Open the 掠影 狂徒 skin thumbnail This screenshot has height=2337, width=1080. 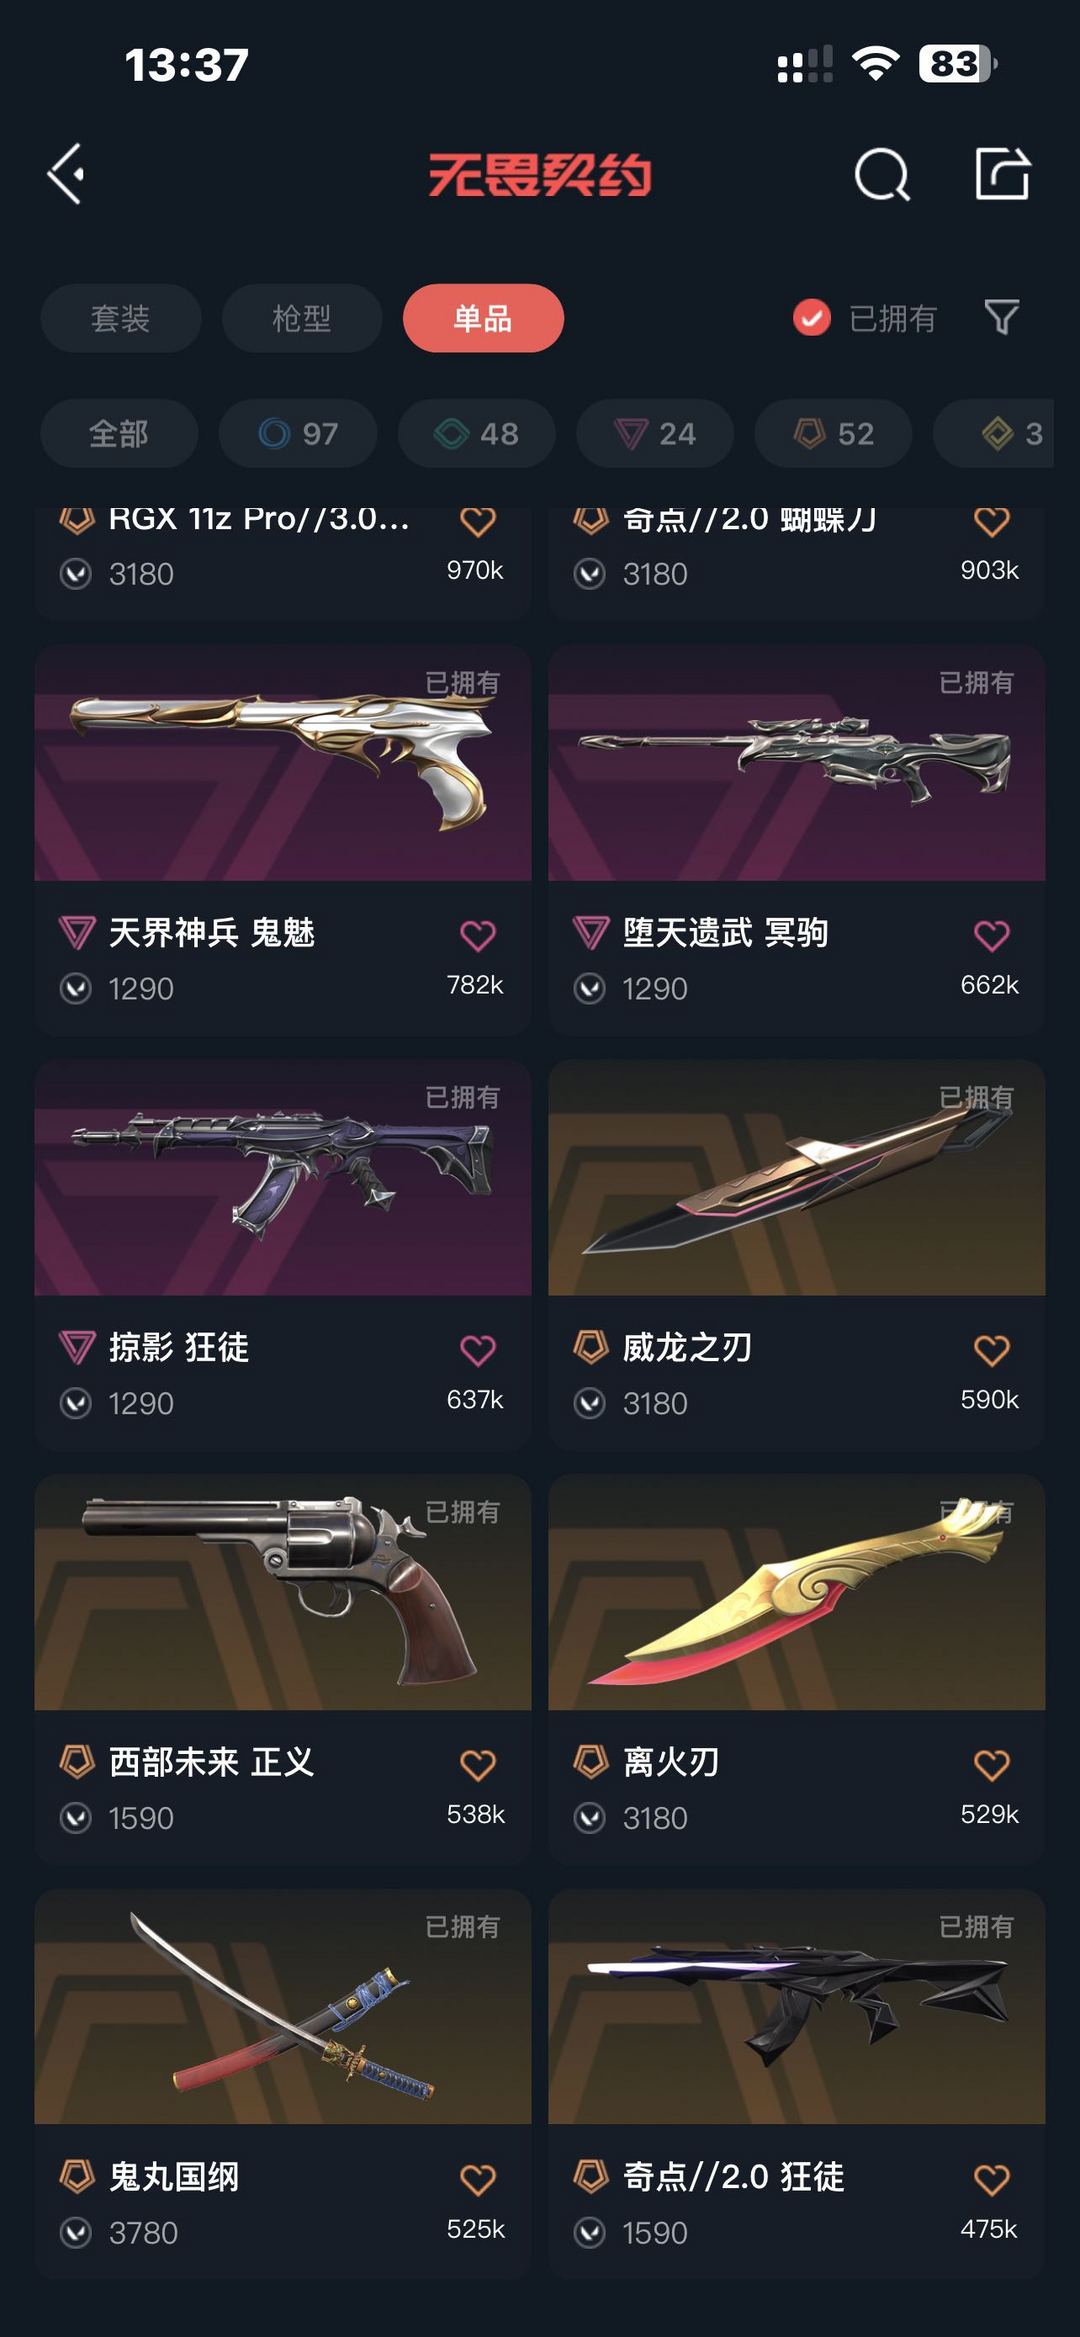coord(283,1177)
